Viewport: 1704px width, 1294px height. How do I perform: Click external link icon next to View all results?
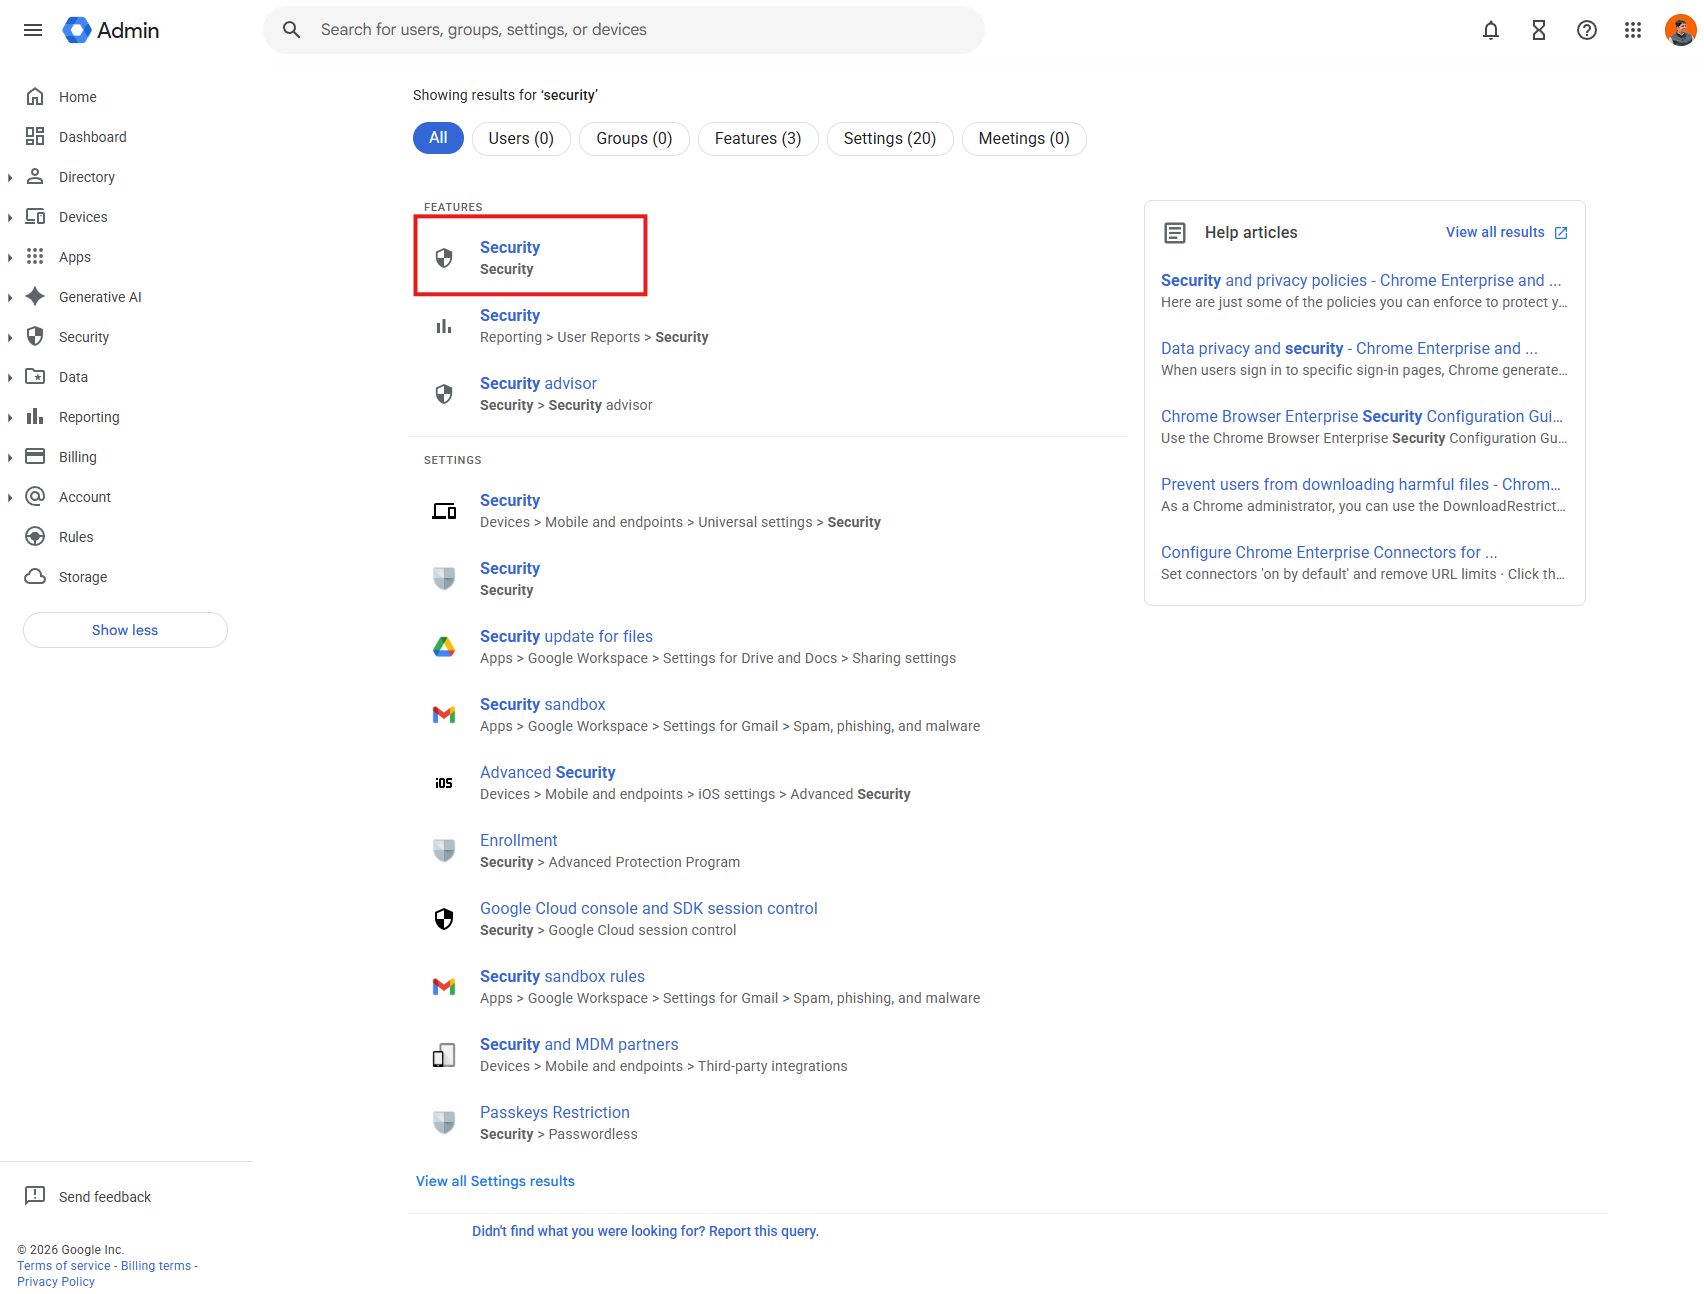[1561, 233]
